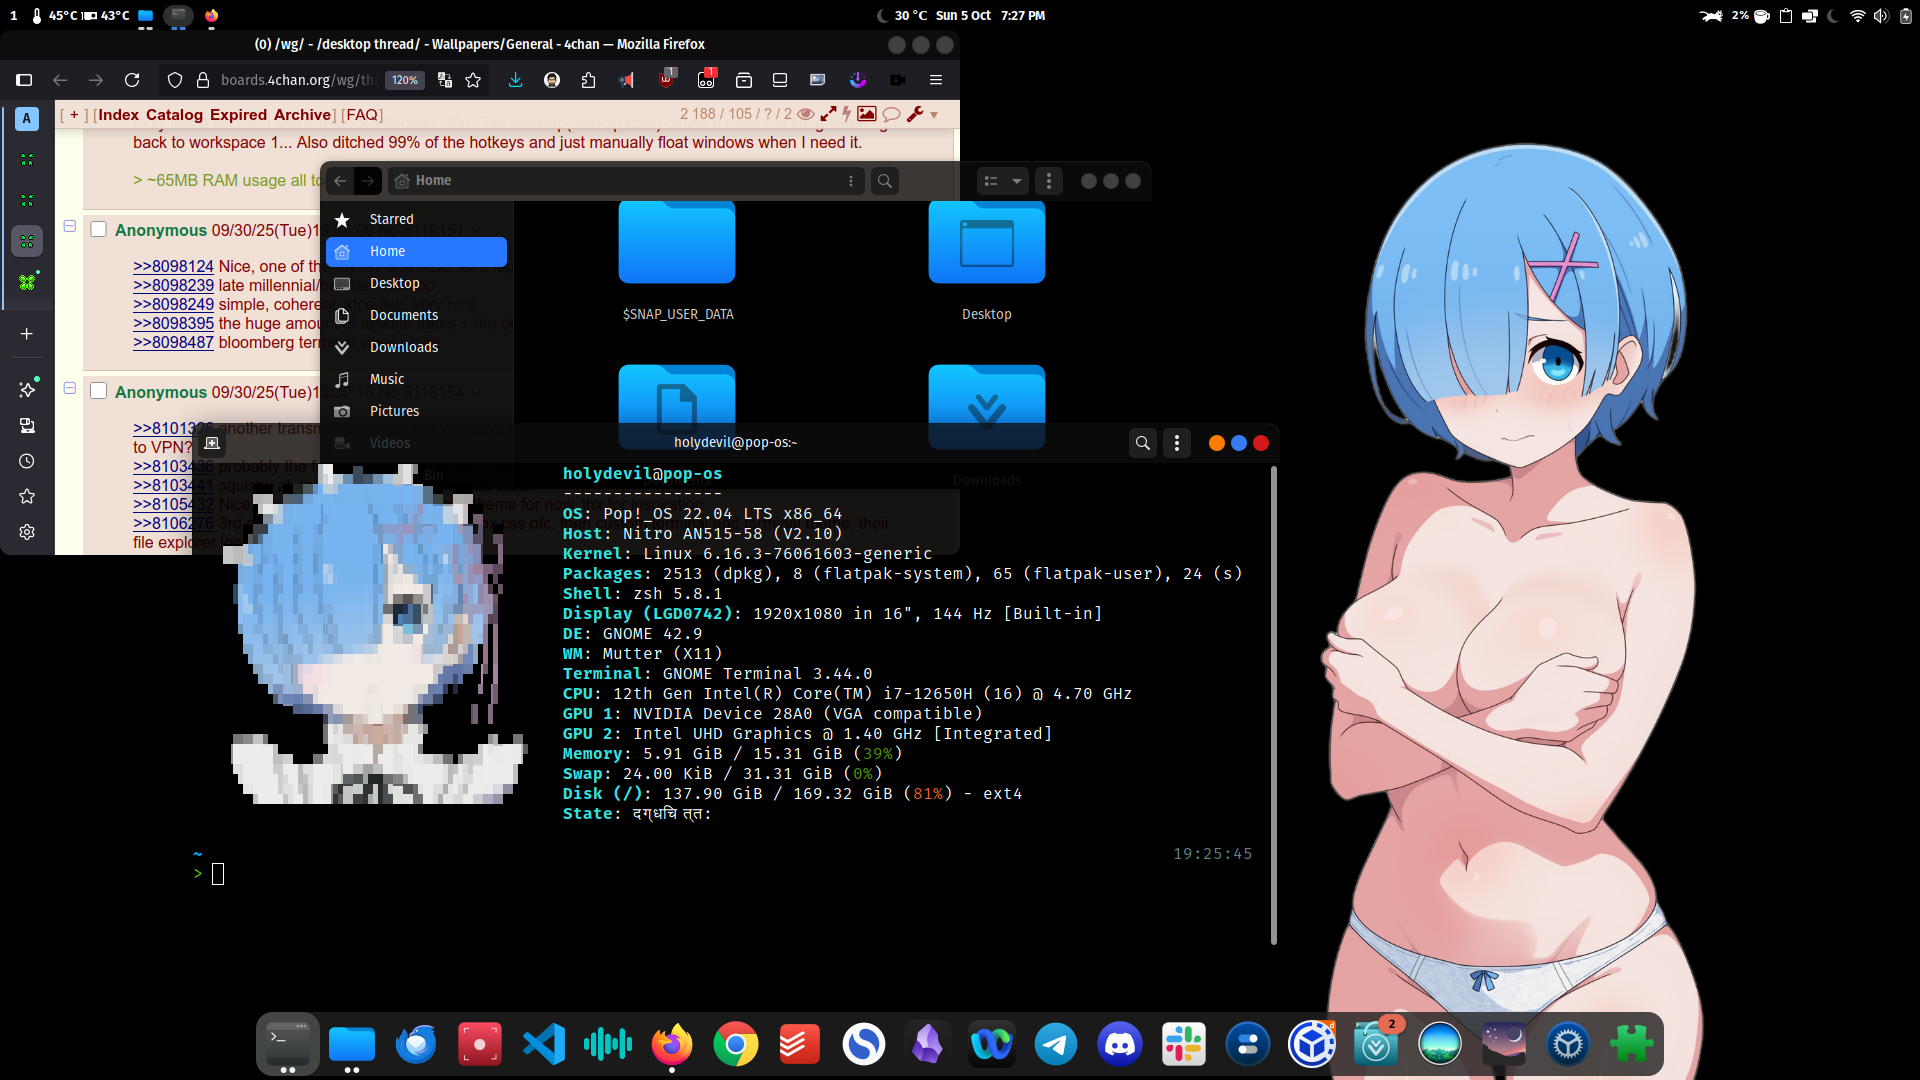The image size is (1920, 1080).
Task: Follow the >>8098124 quote link
Action: (x=173, y=266)
